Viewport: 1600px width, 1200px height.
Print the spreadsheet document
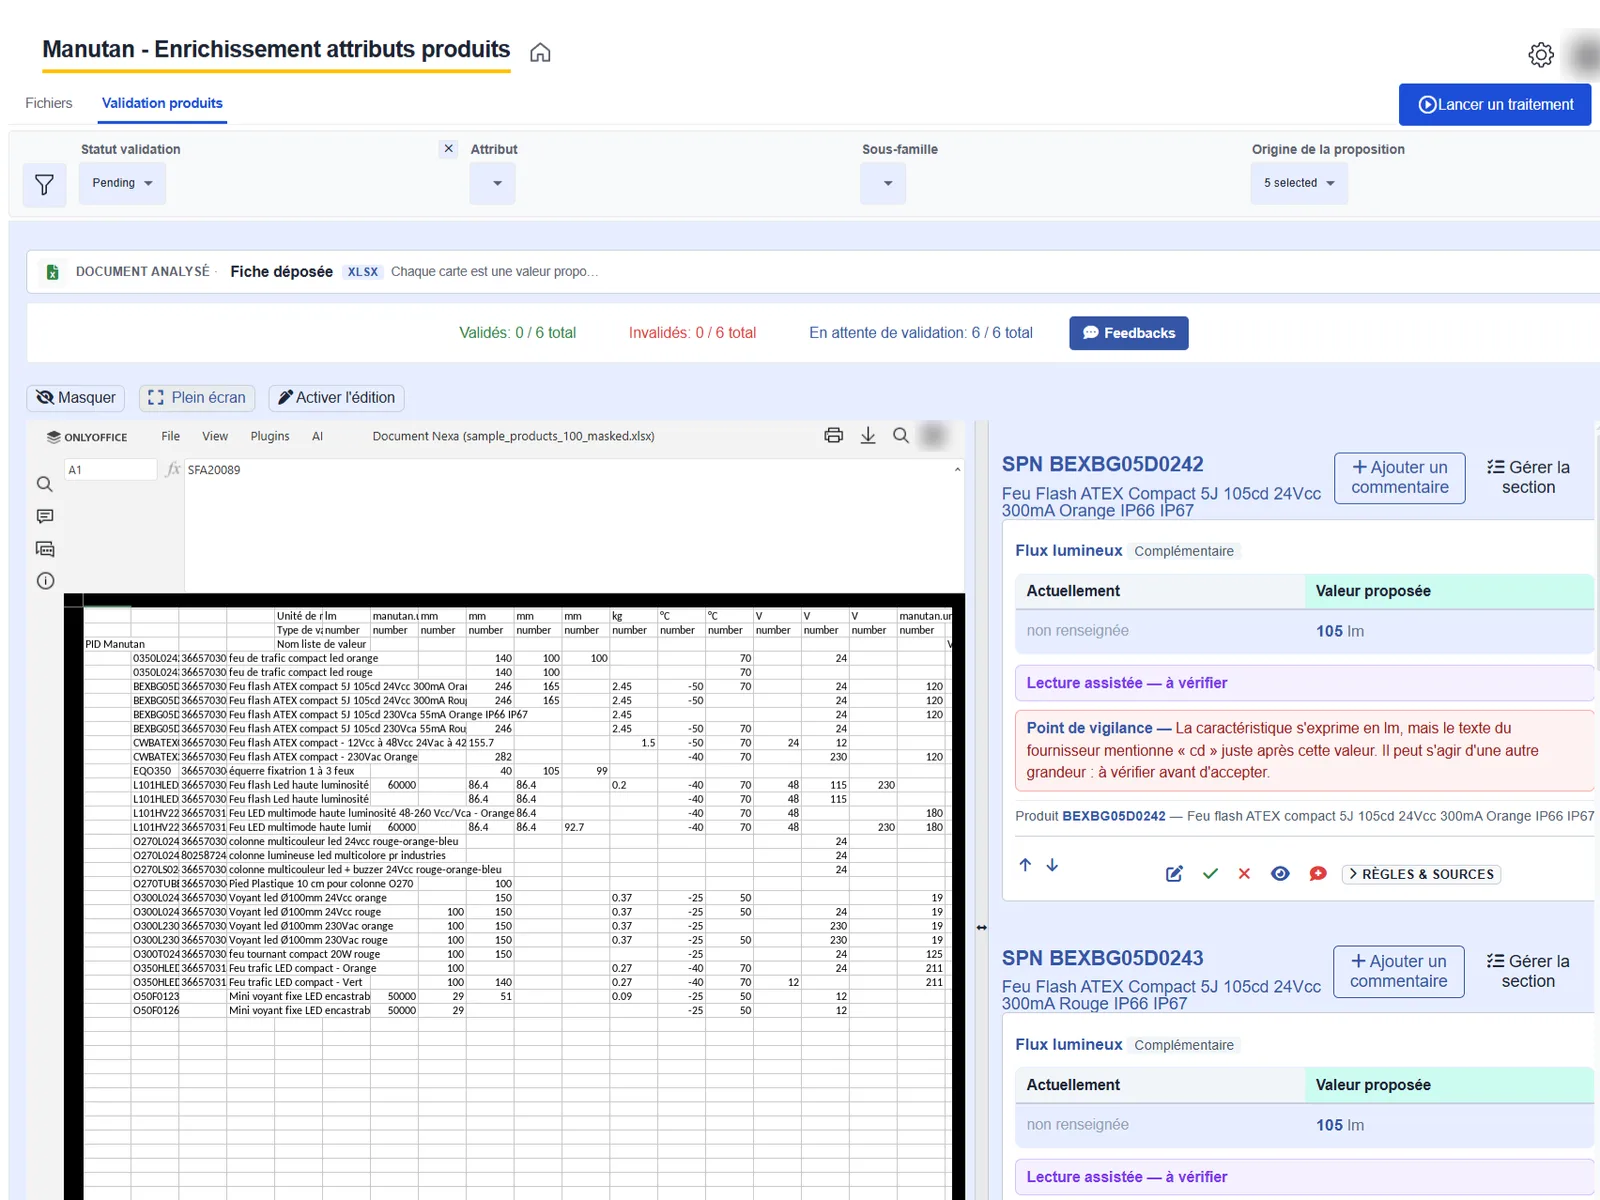(x=834, y=435)
